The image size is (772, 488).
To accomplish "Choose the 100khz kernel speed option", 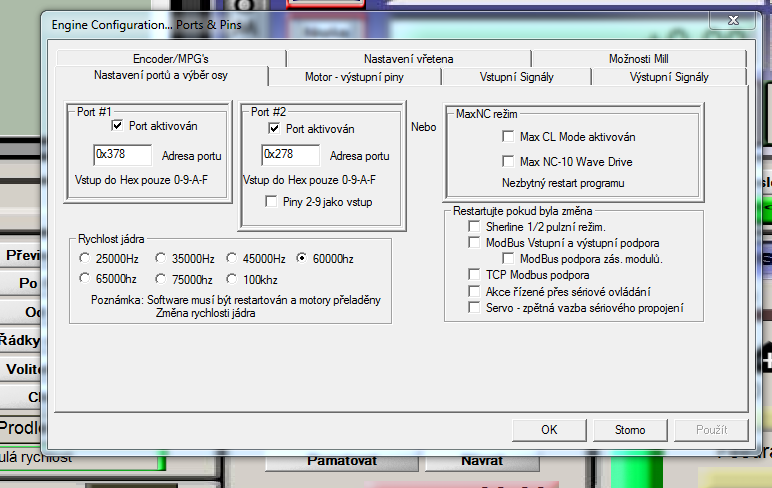I will (x=232, y=279).
